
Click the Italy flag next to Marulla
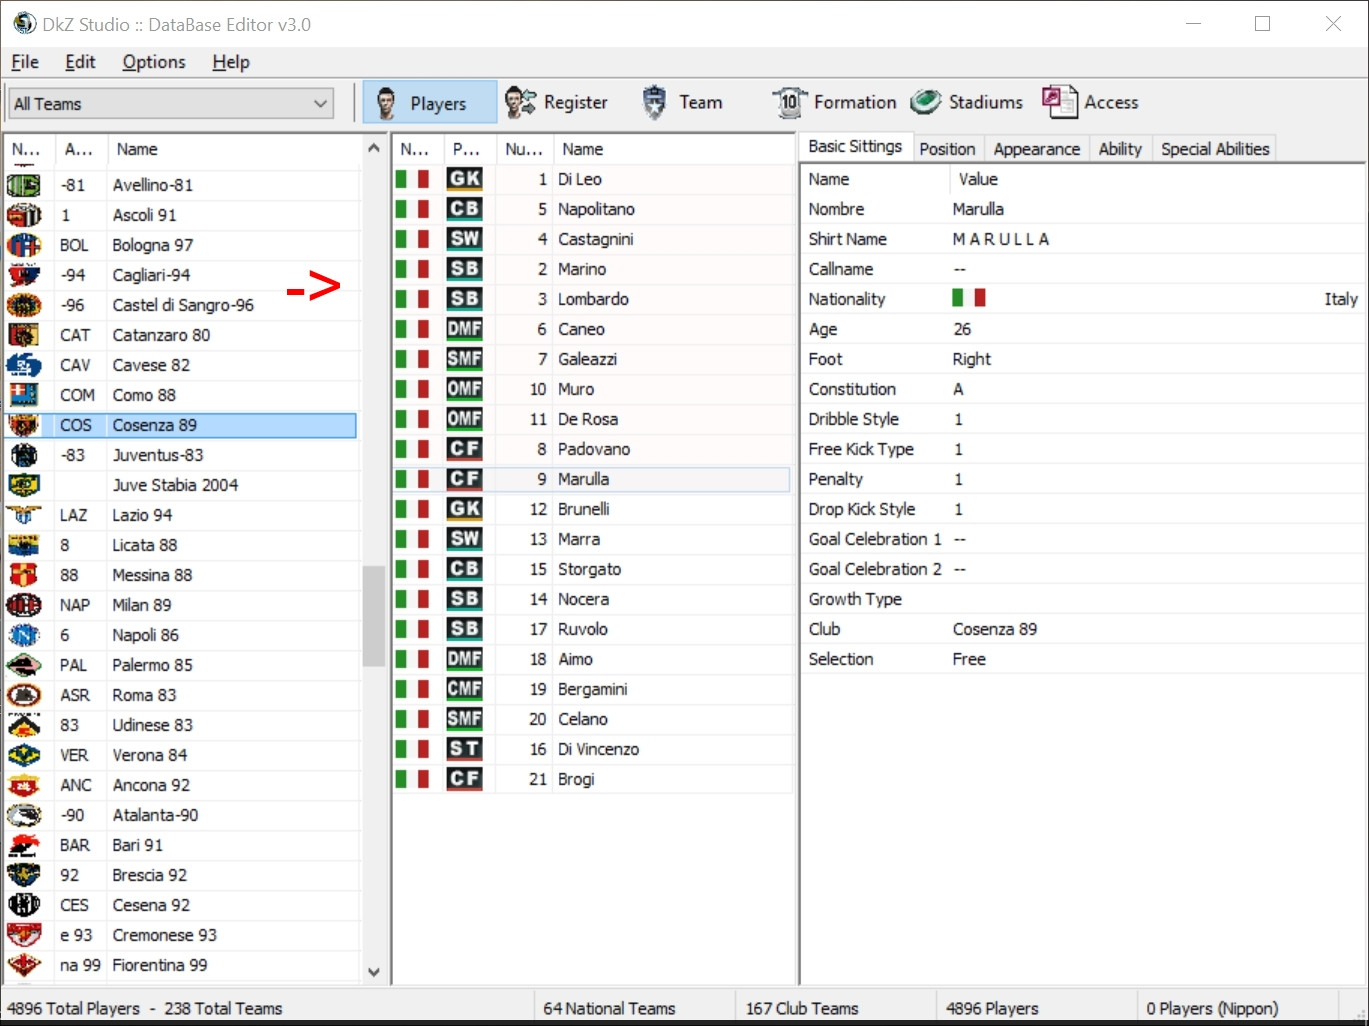(x=412, y=479)
